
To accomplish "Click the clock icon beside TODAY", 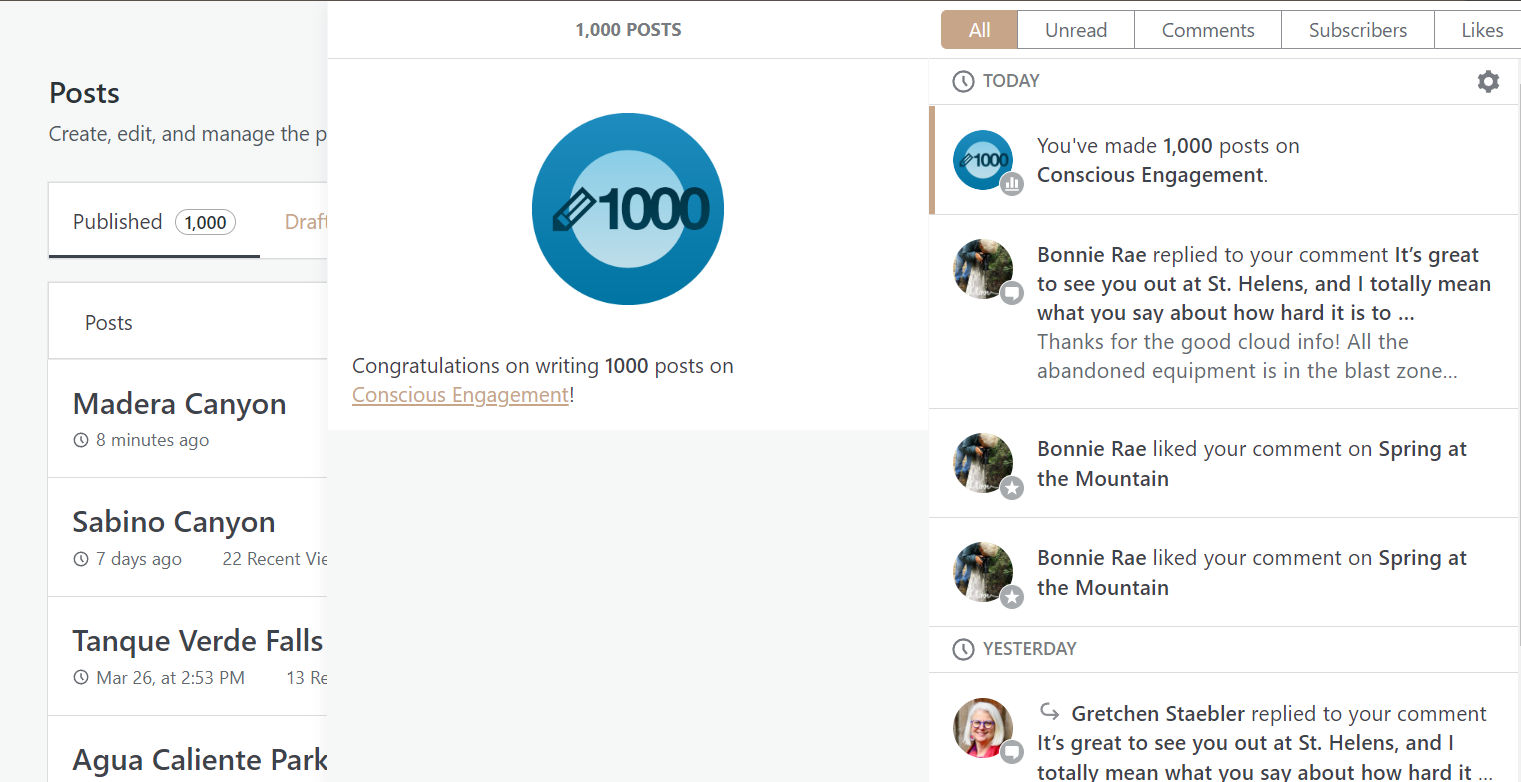I will point(963,82).
